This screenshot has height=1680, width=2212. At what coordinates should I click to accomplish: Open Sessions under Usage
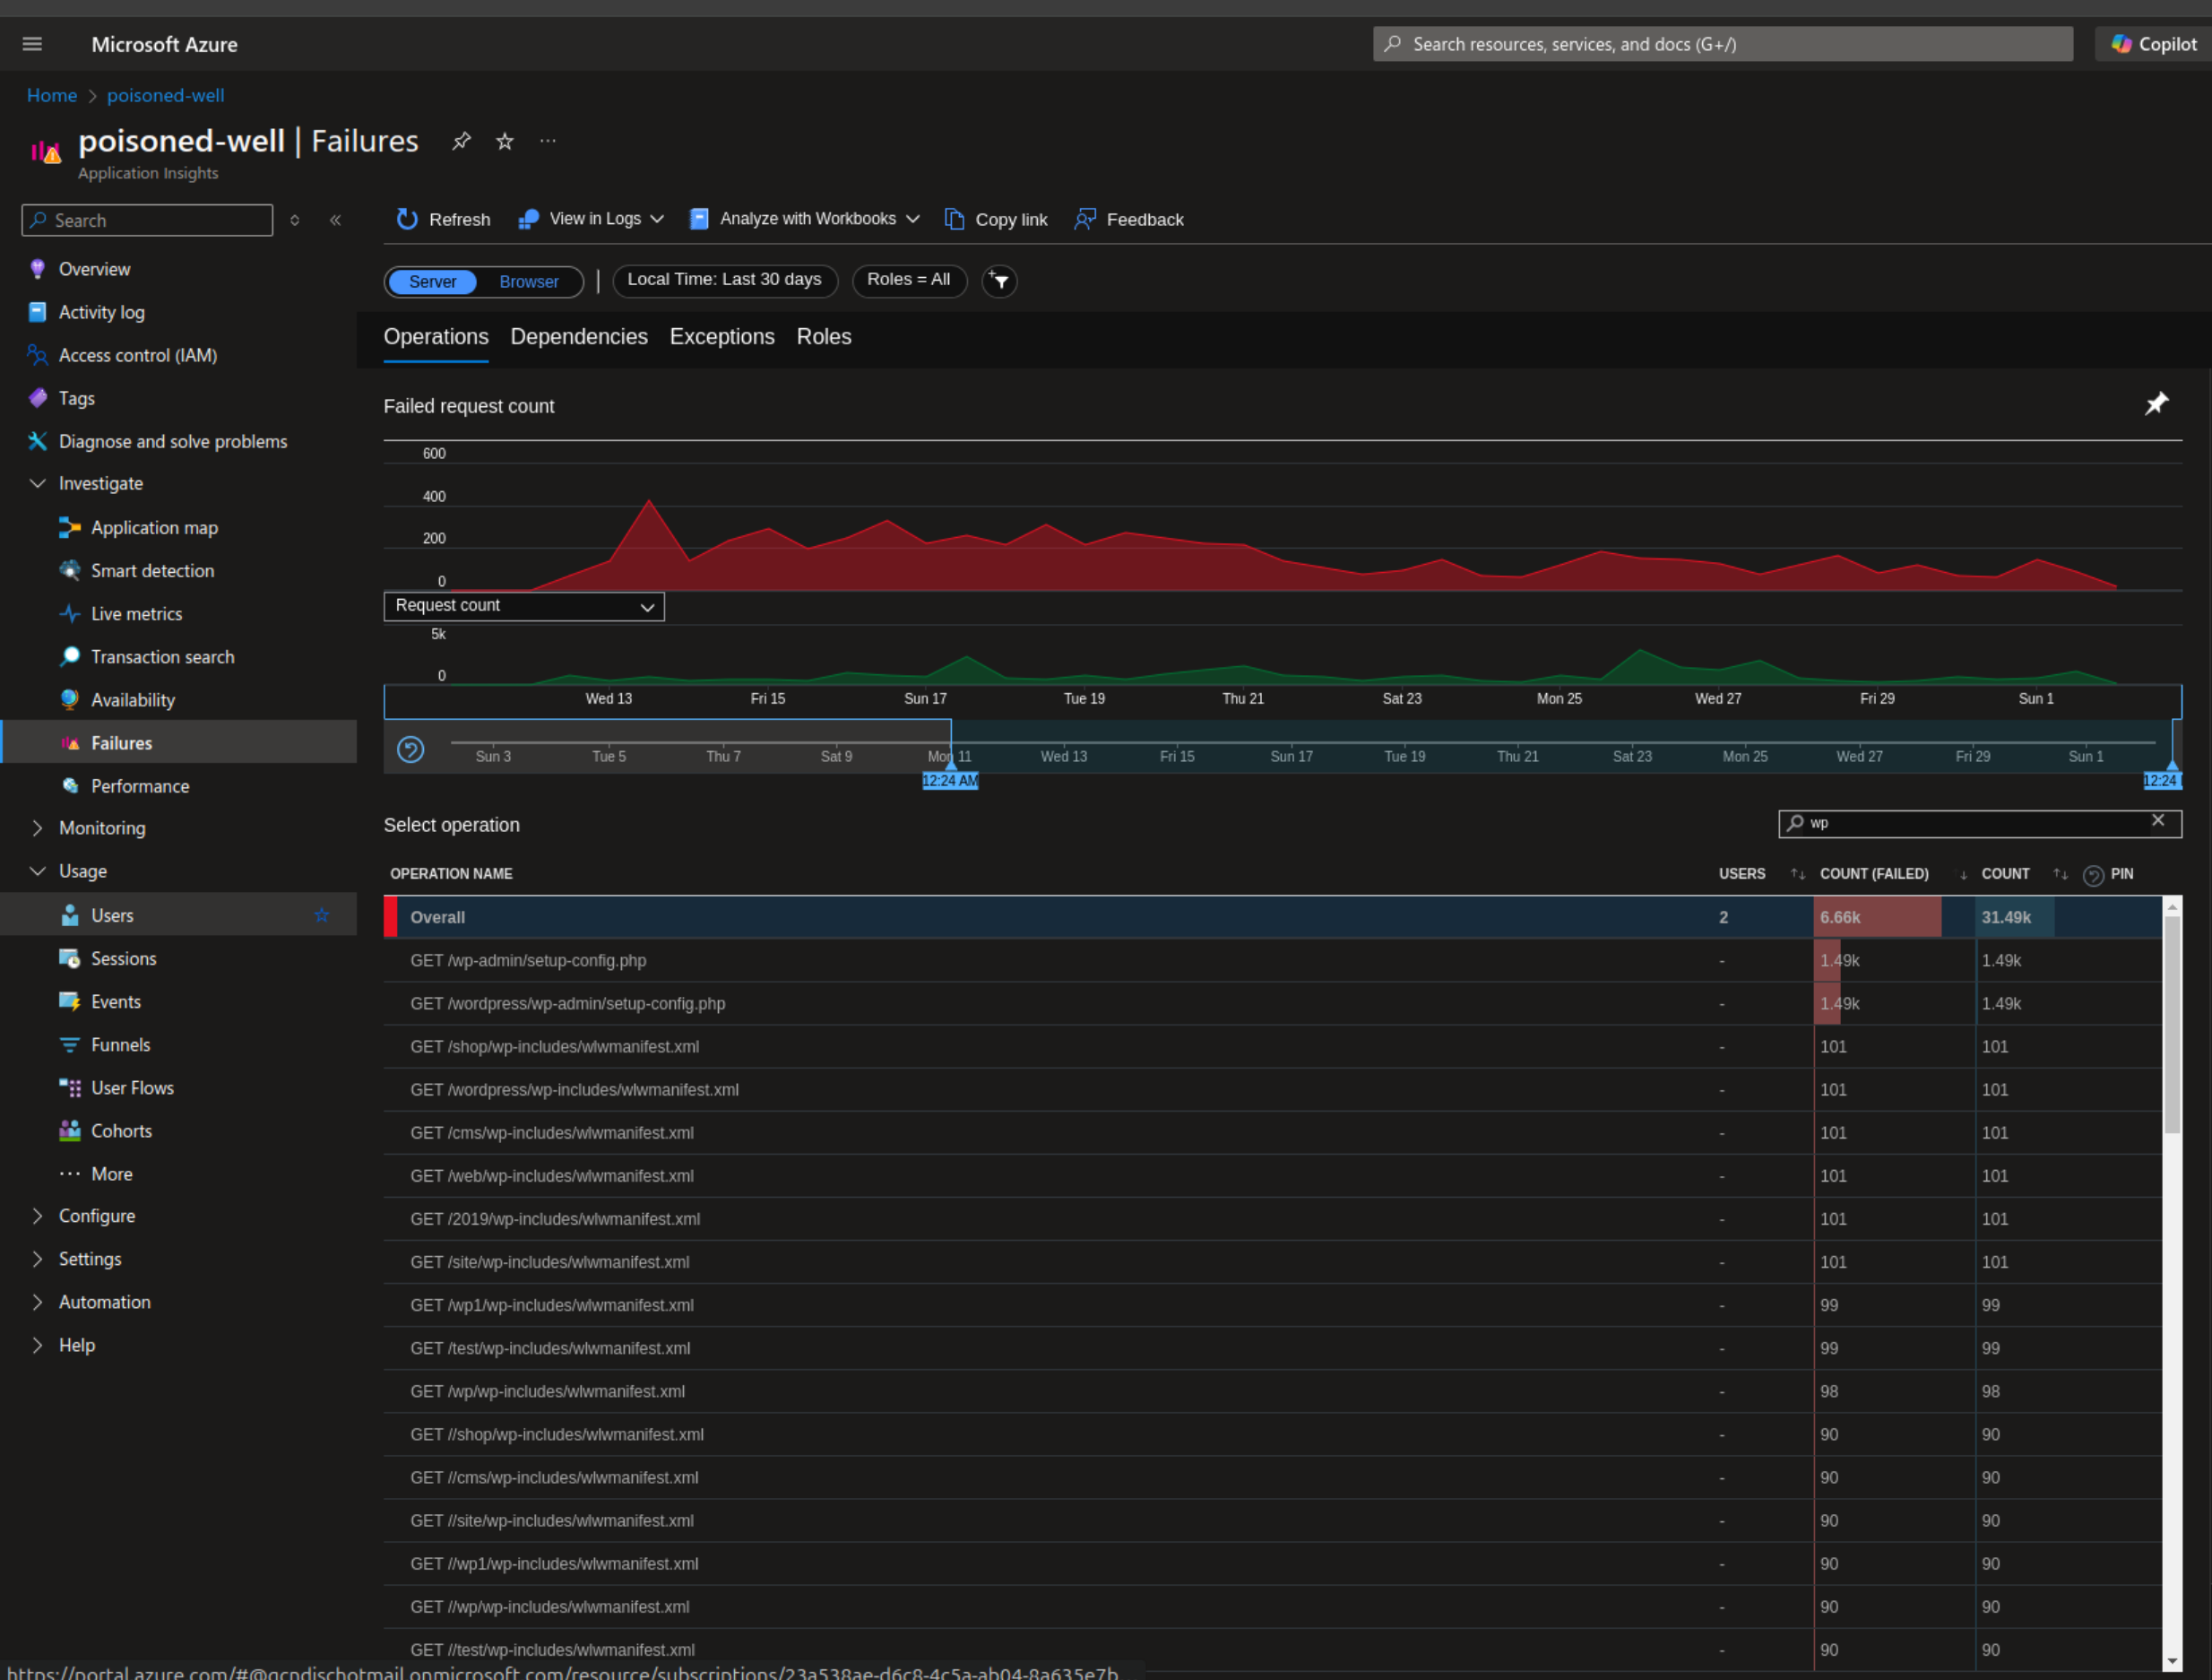click(123, 958)
